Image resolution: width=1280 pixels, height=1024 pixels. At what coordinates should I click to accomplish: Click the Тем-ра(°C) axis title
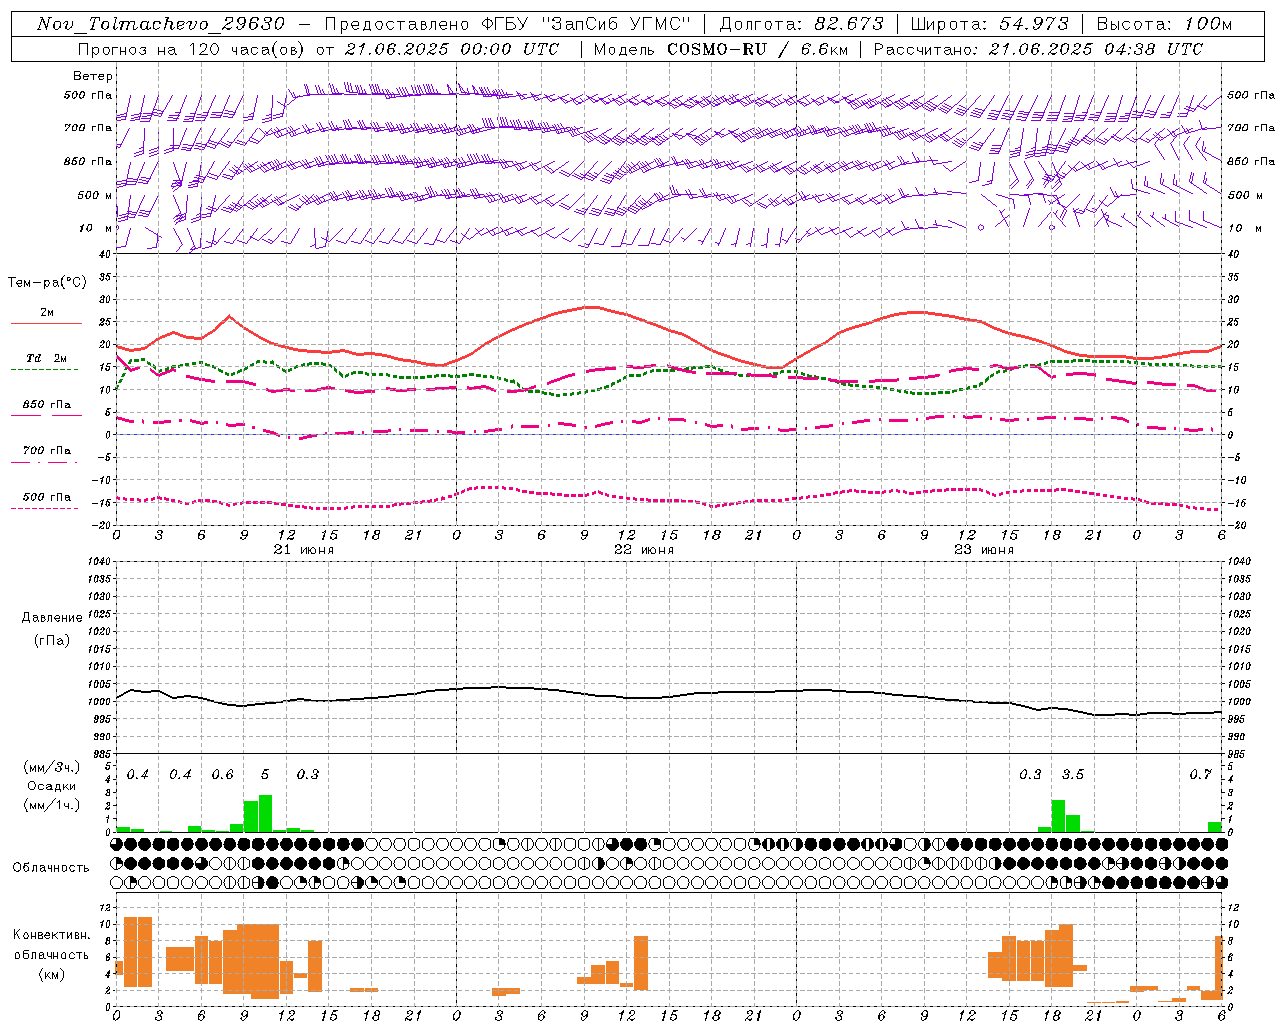[47, 282]
